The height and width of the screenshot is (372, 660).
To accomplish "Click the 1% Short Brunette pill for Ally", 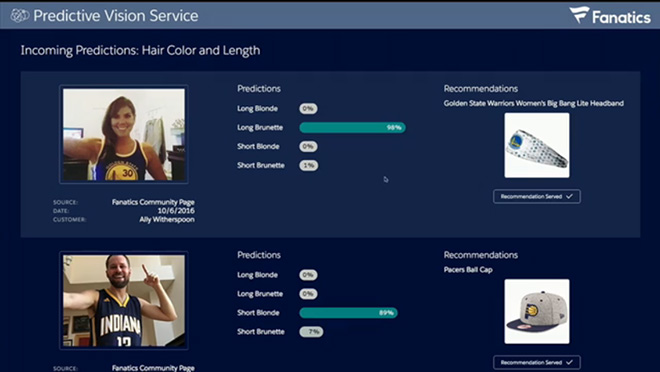I will pos(309,165).
